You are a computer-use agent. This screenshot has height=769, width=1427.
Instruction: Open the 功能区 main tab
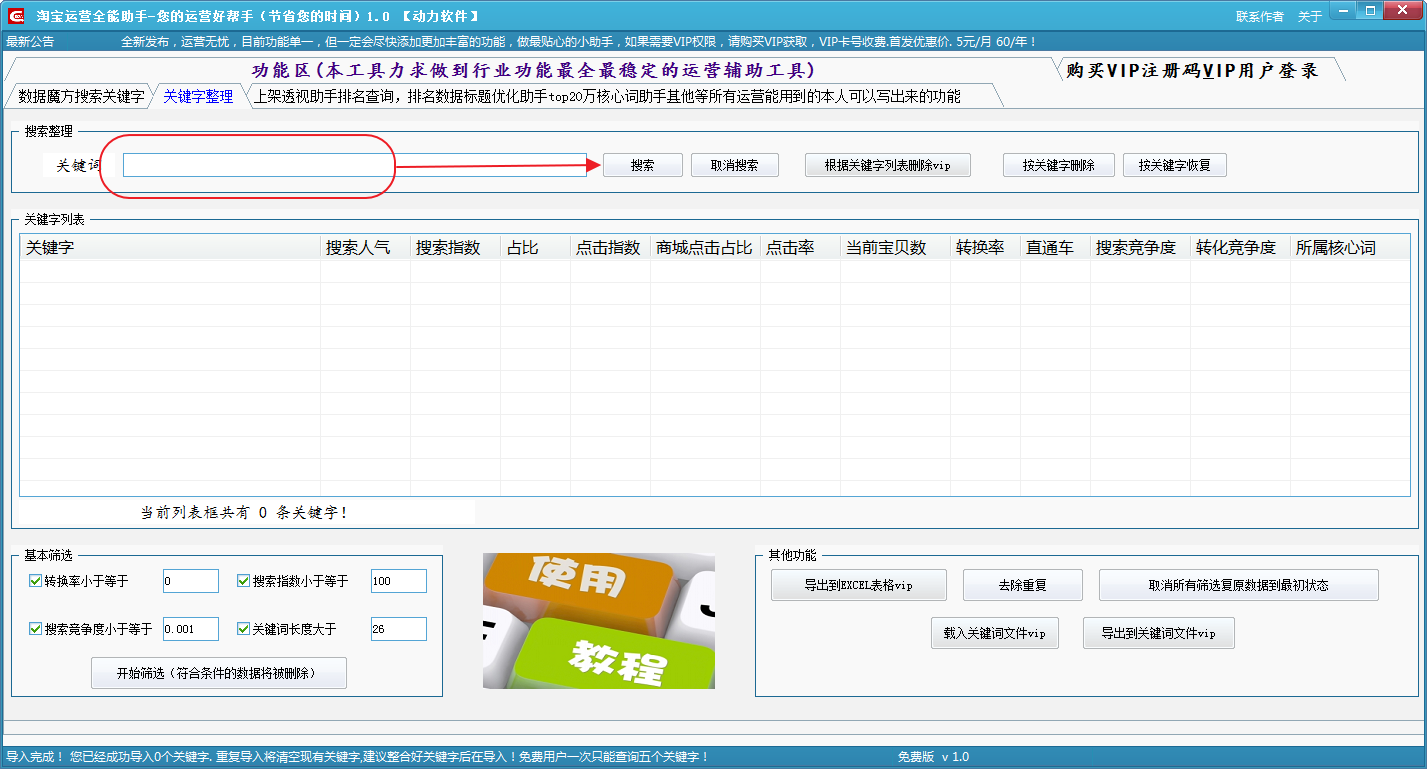[533, 70]
